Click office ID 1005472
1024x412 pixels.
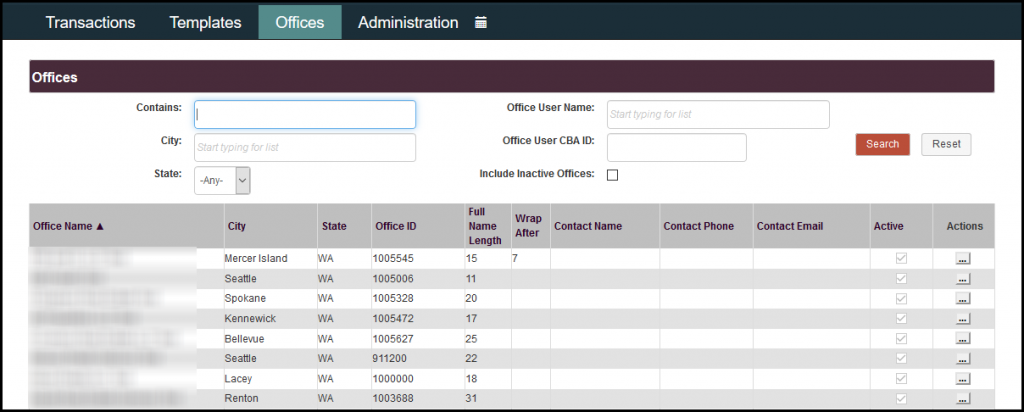tap(392, 319)
